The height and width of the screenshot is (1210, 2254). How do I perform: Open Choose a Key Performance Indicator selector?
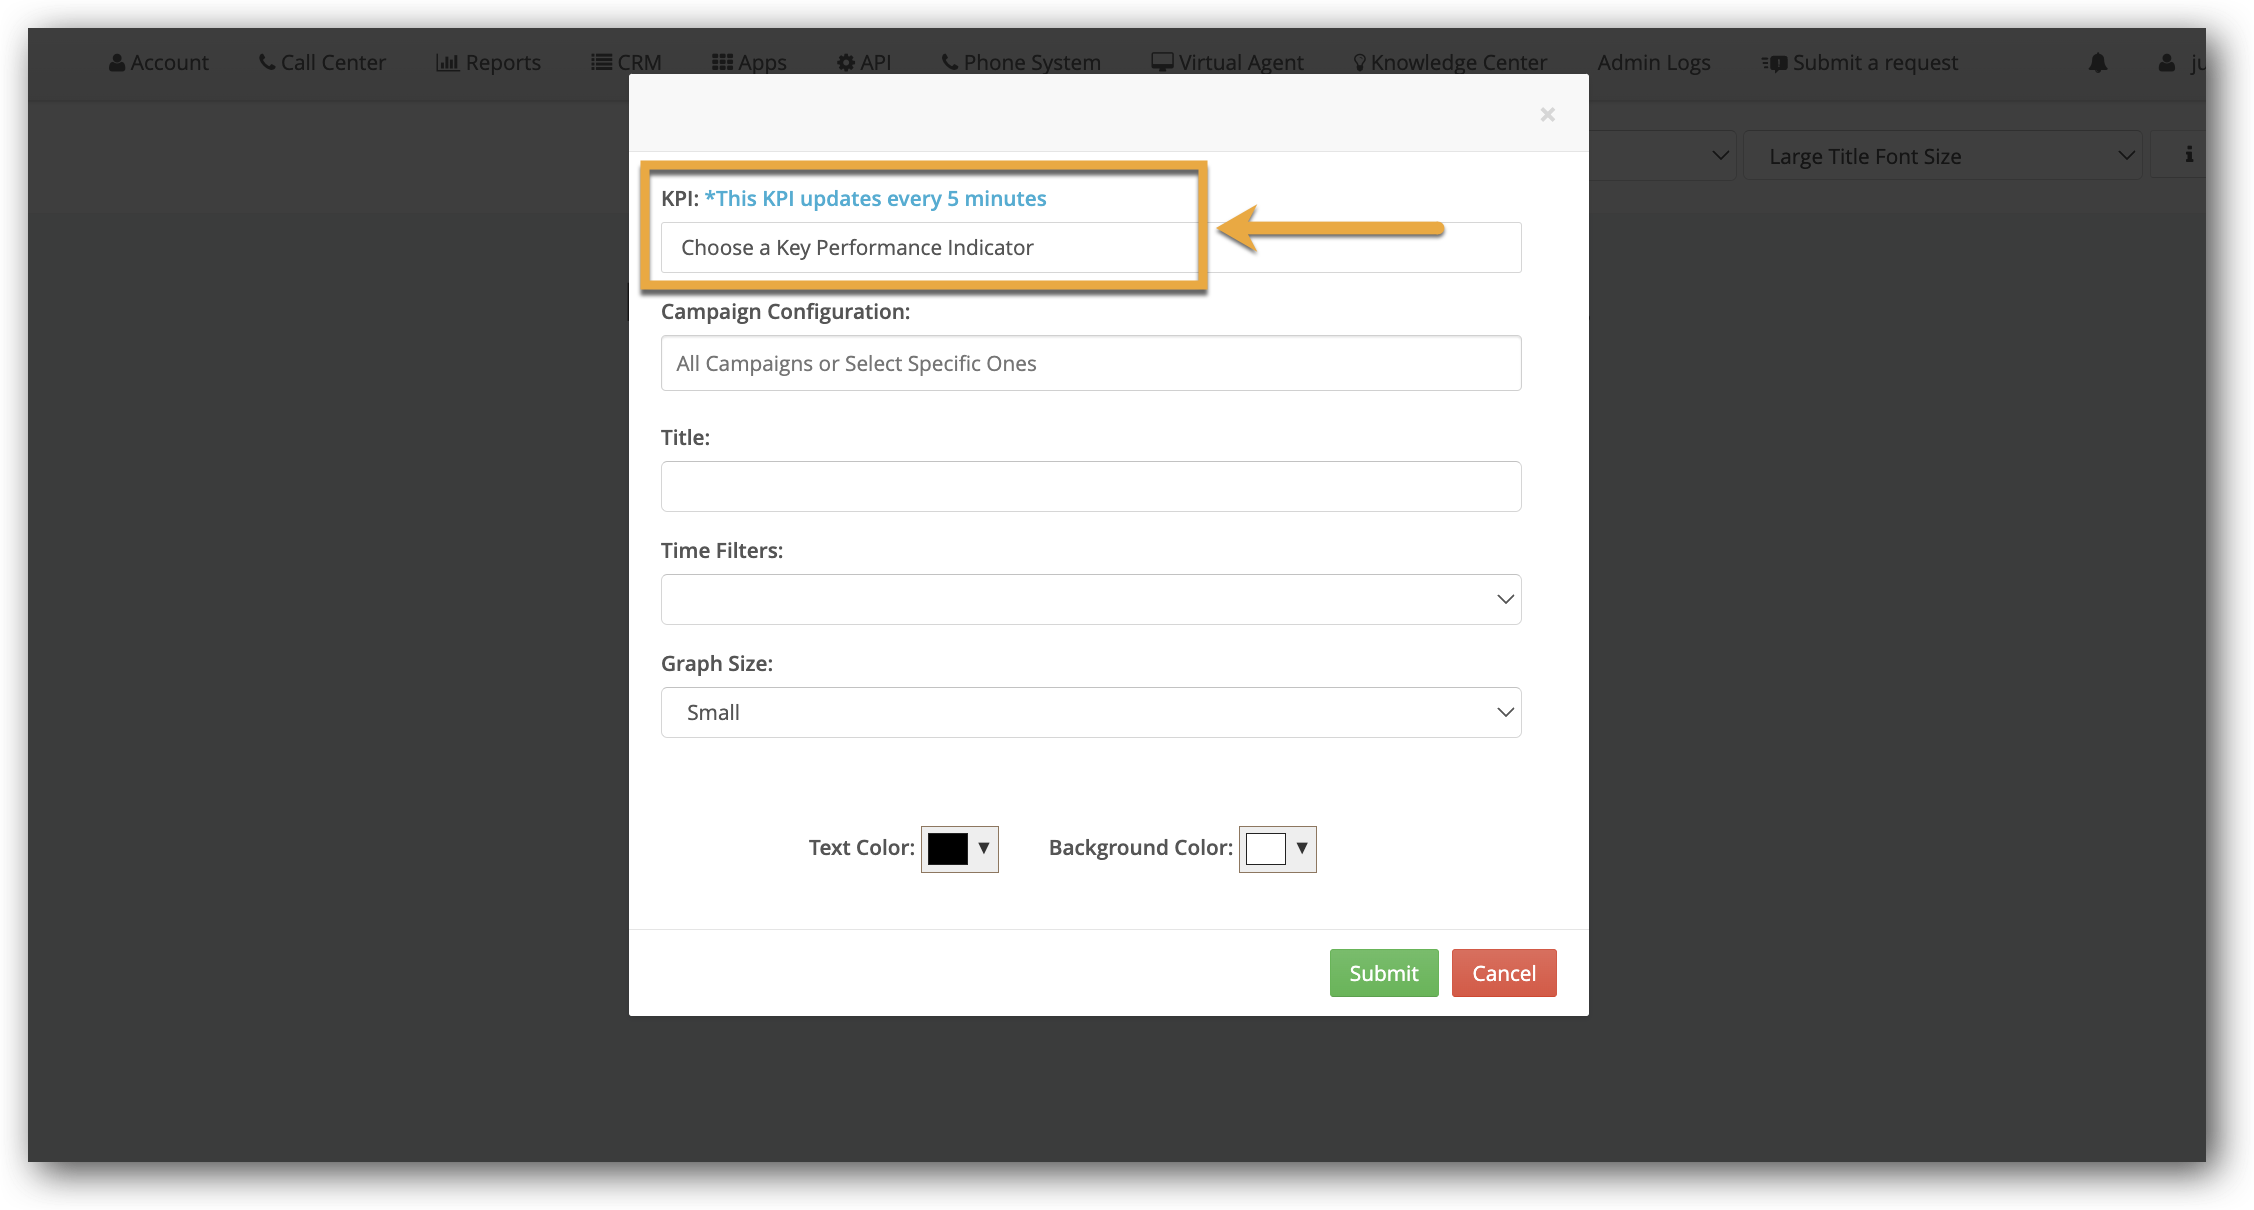[x=1090, y=248]
